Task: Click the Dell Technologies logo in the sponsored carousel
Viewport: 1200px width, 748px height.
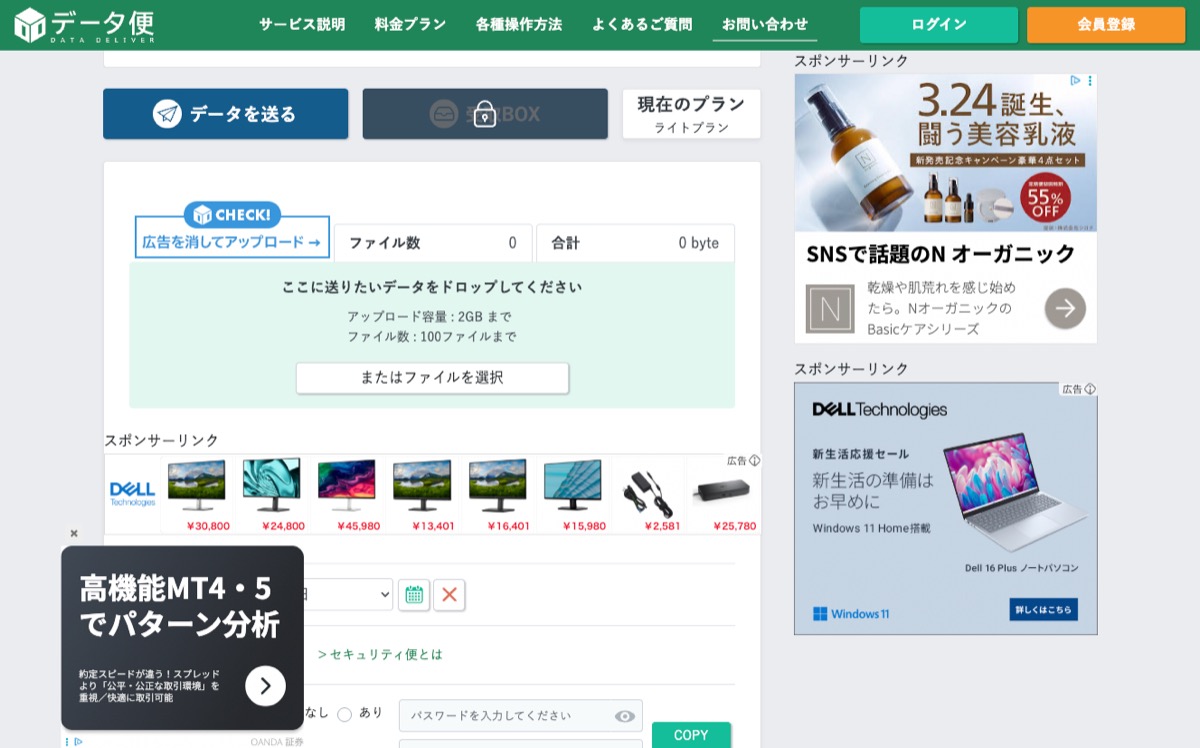Action: tap(131, 491)
